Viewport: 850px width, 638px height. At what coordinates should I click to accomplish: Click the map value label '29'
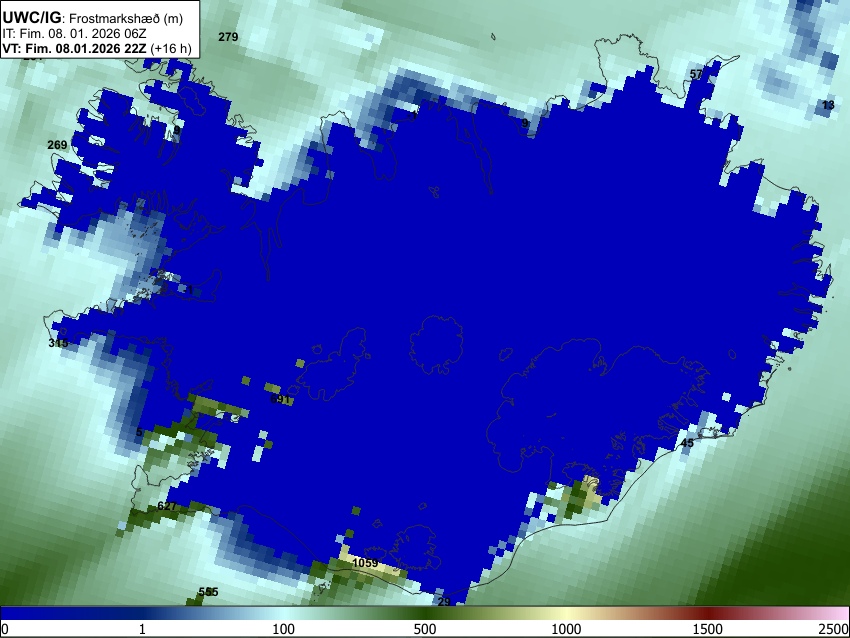(444, 602)
